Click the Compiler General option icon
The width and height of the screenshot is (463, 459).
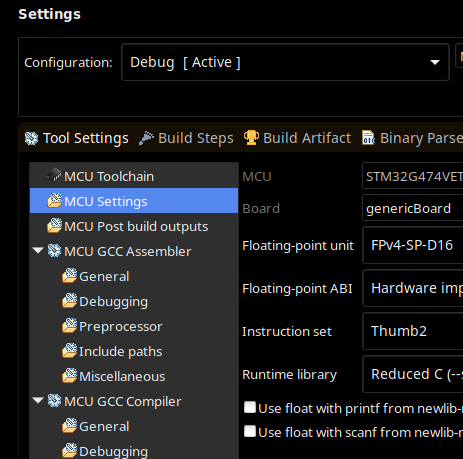(69, 425)
